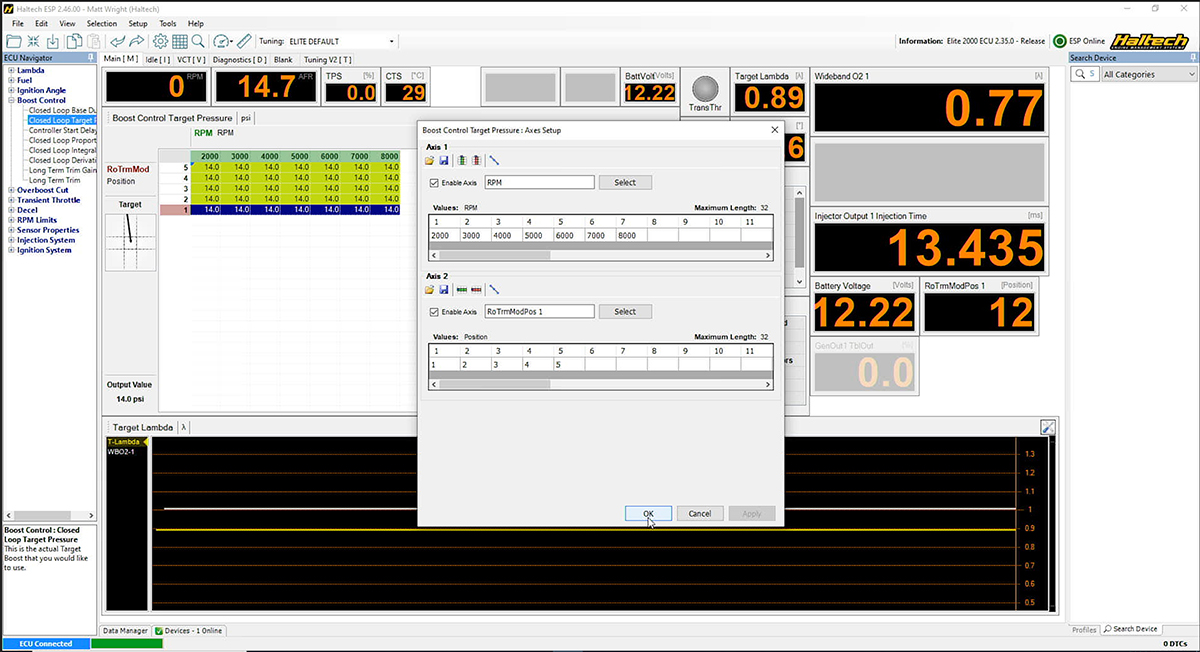
Task: Click Axis 1 insert column icon
Action: pyautogui.click(x=462, y=160)
